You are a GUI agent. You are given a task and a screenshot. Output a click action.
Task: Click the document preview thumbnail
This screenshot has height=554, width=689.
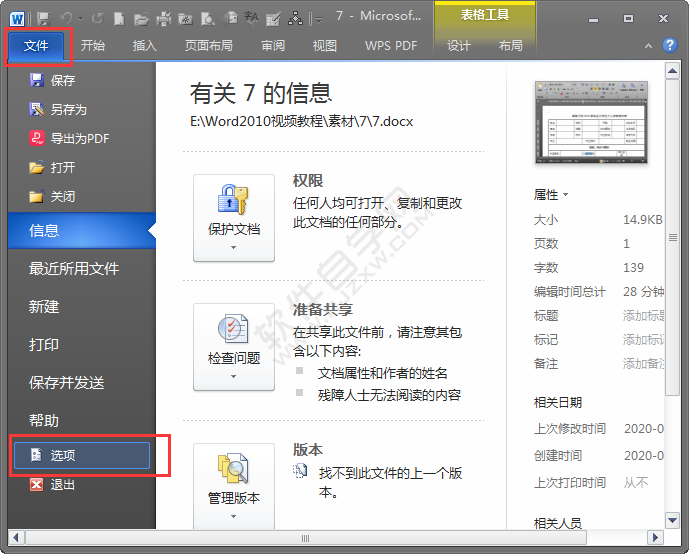591,123
